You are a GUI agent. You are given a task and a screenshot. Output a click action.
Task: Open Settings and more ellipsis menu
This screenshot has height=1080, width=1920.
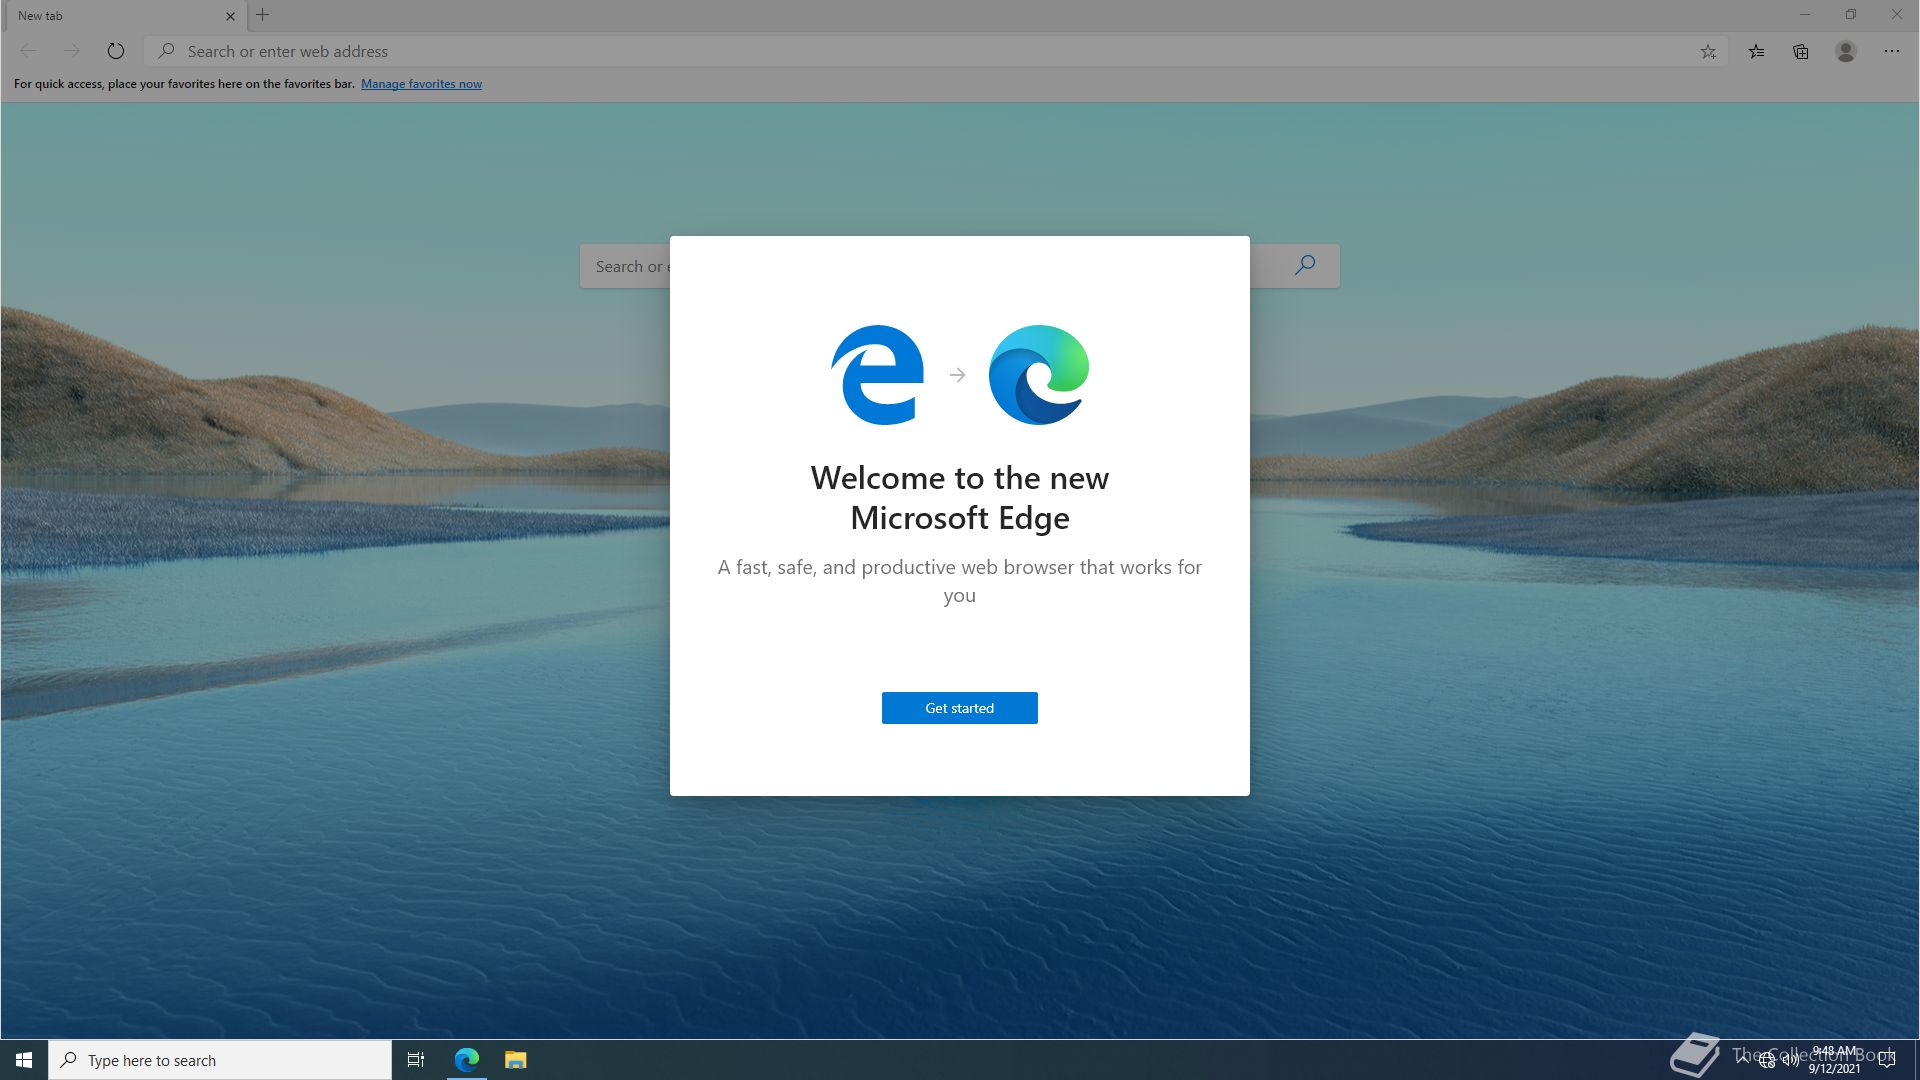[x=1892, y=51]
